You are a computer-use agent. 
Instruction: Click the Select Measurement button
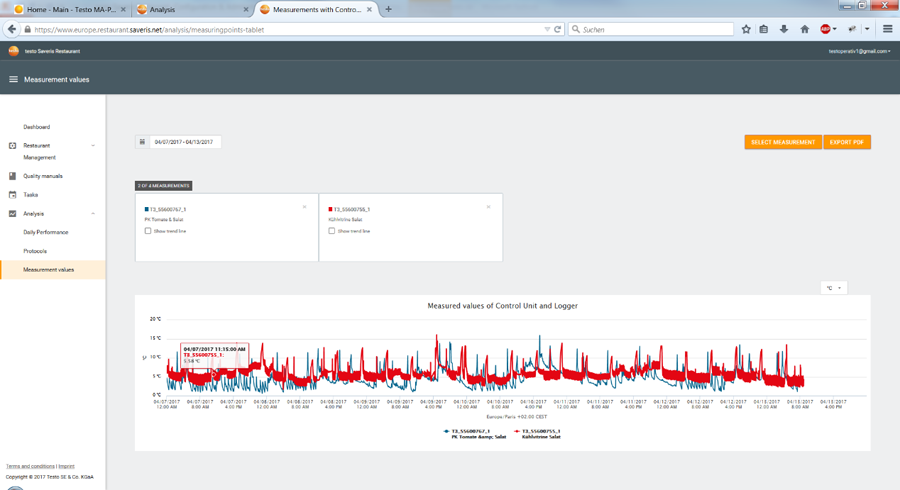tap(783, 142)
